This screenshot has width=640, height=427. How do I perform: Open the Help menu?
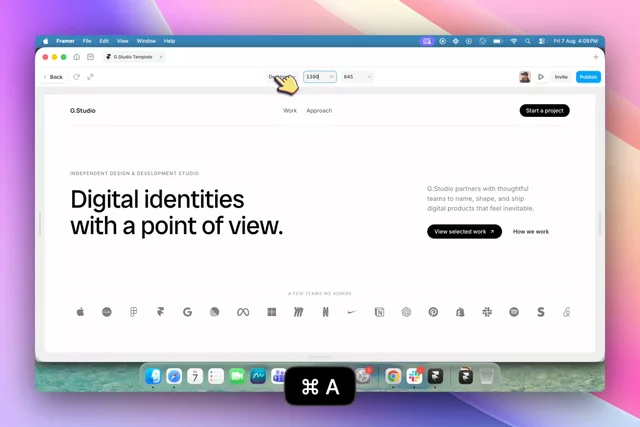coord(169,41)
